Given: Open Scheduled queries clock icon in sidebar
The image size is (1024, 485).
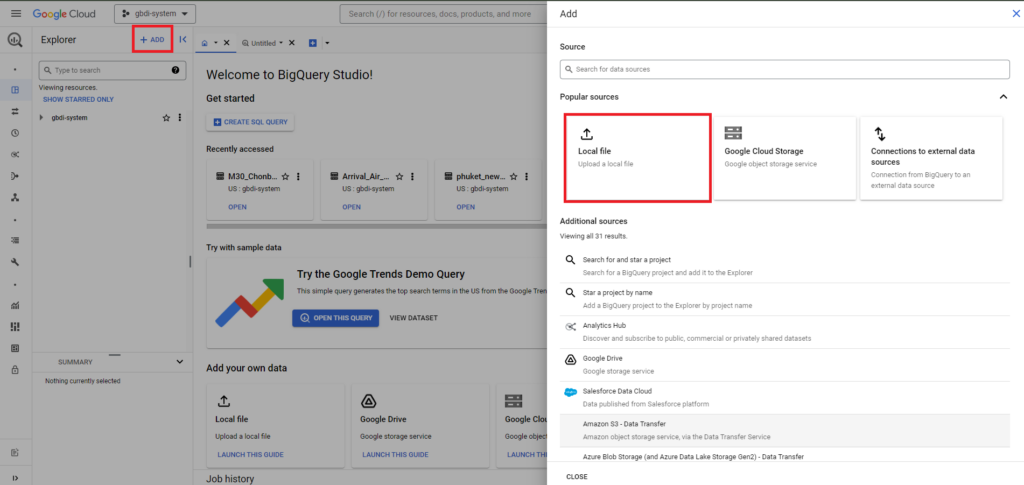Looking at the screenshot, I should [15, 132].
